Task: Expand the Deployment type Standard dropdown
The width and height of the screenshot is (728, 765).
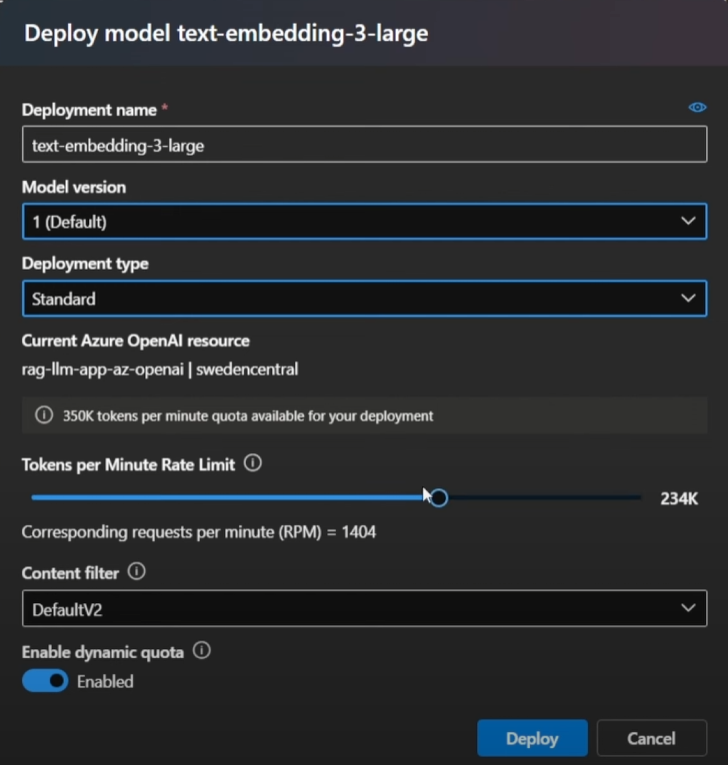Action: [x=364, y=298]
